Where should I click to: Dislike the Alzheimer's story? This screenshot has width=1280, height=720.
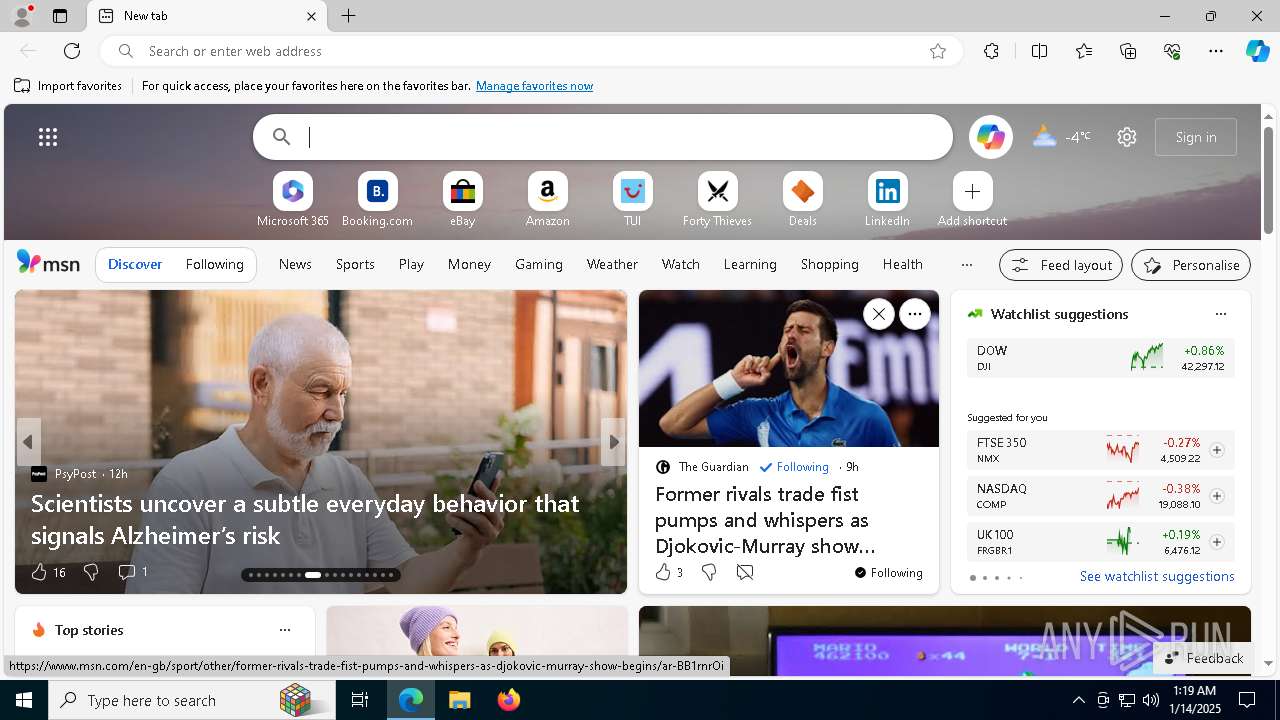[x=91, y=572]
